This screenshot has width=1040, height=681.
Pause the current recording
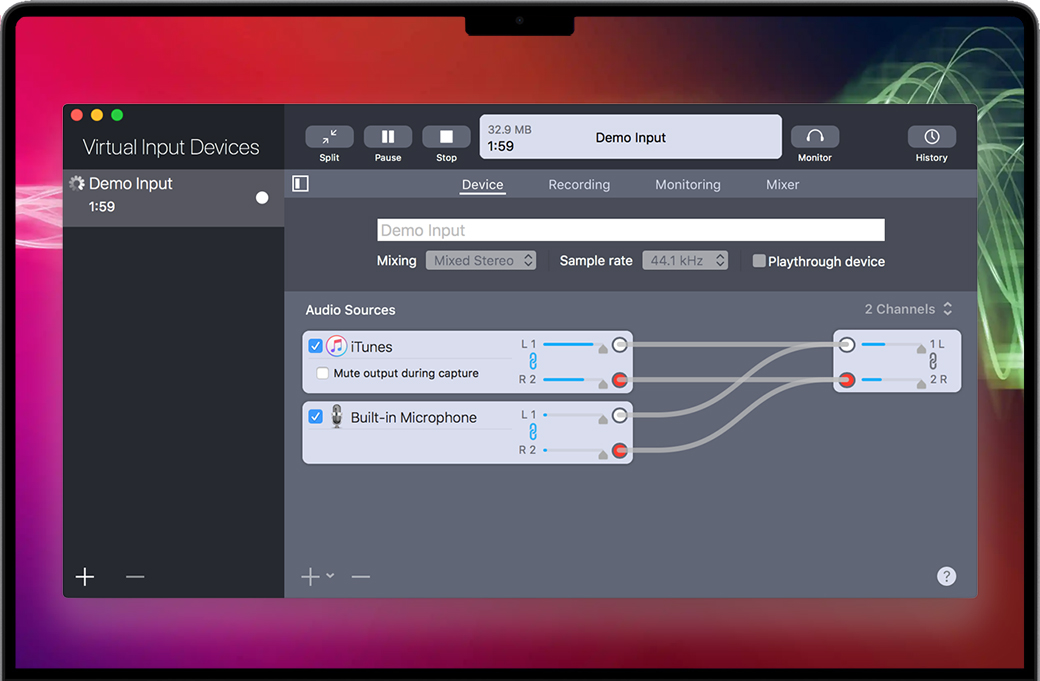(x=388, y=137)
